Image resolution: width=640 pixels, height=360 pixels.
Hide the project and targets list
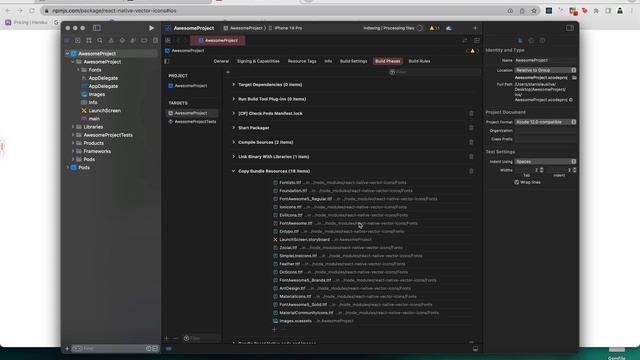pos(167,61)
